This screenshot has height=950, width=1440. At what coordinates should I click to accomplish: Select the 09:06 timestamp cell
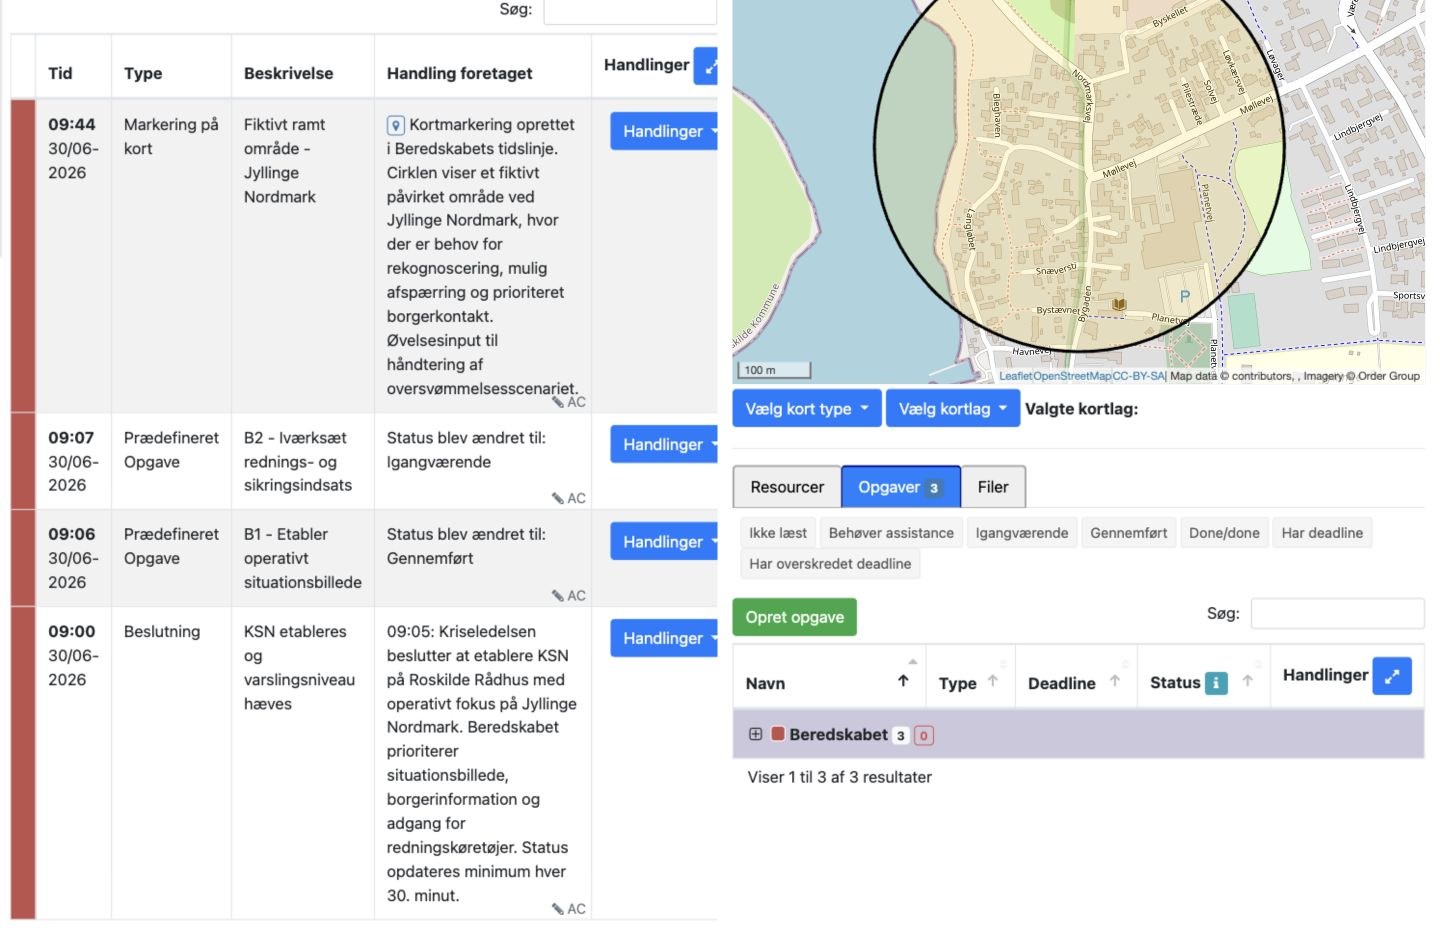coord(72,558)
